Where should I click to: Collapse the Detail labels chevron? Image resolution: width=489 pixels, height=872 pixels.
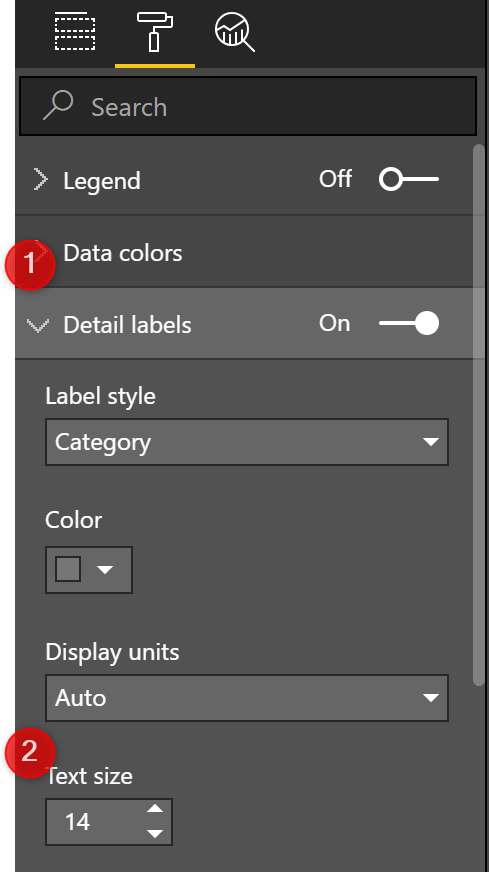coord(38,325)
